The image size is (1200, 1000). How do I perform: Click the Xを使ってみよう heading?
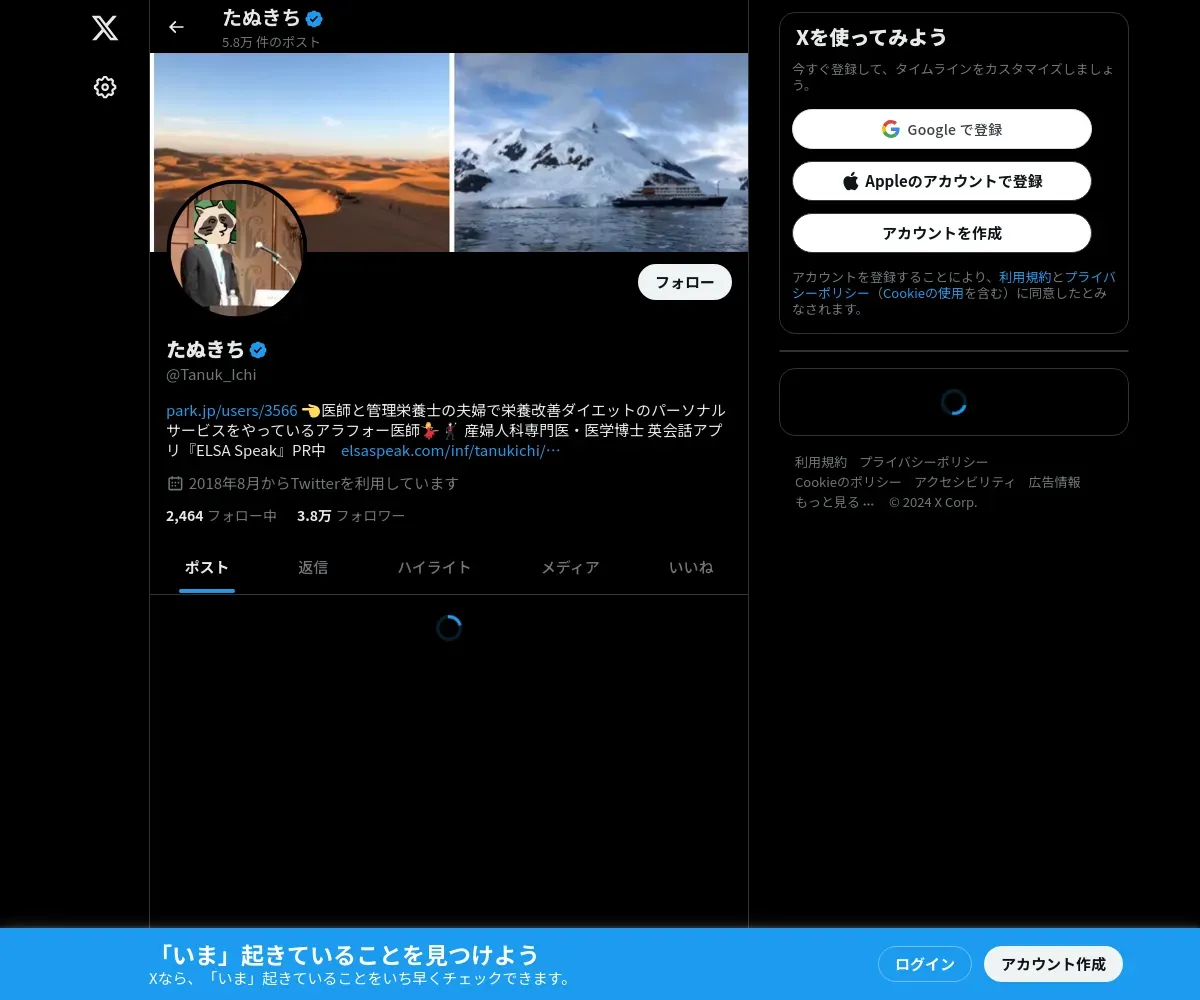(871, 37)
